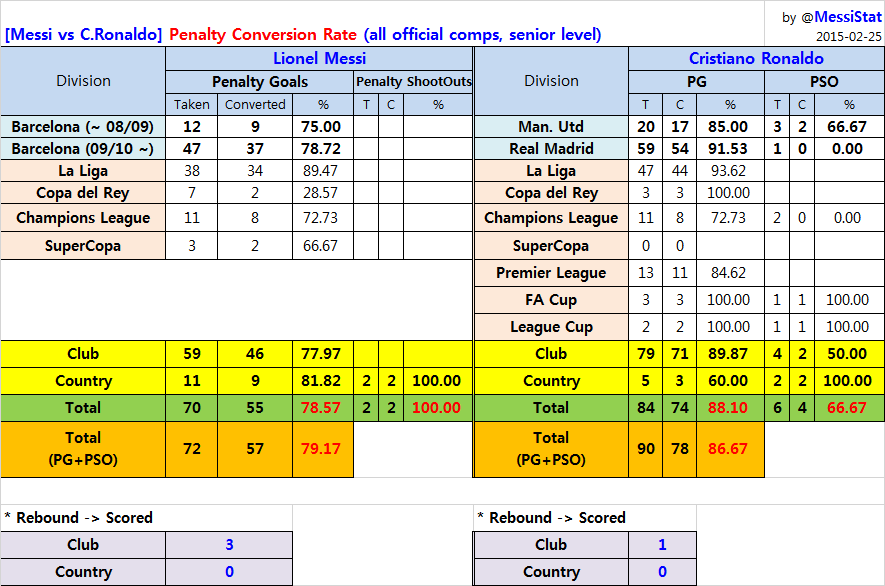Select the 'Lionel Messi' header cell
This screenshot has height=586, width=885.
coord(319,59)
